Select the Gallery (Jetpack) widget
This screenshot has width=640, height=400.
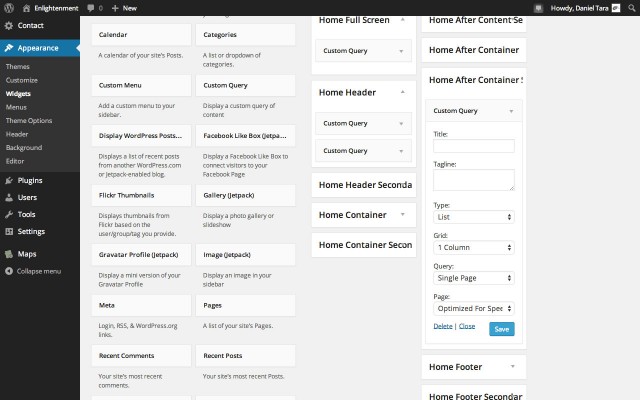click(x=245, y=196)
